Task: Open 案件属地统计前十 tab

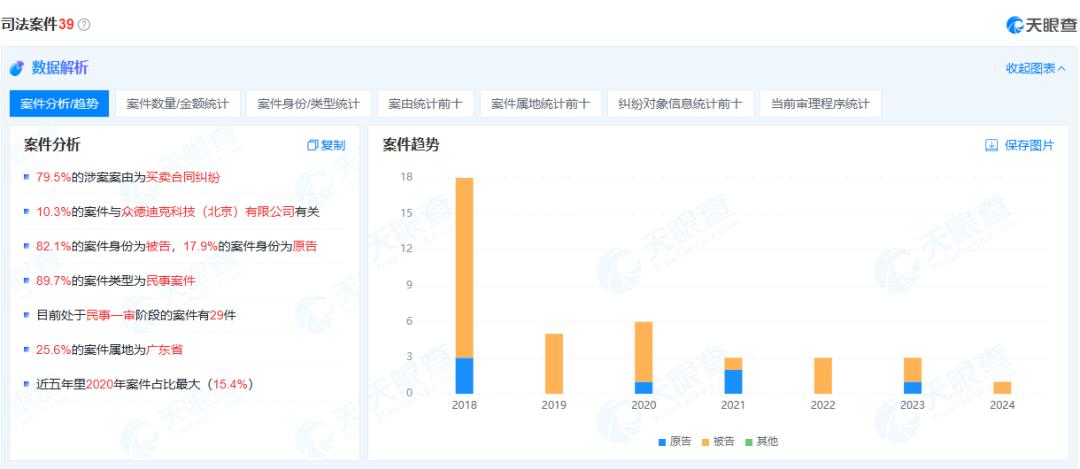Action: click(x=541, y=104)
